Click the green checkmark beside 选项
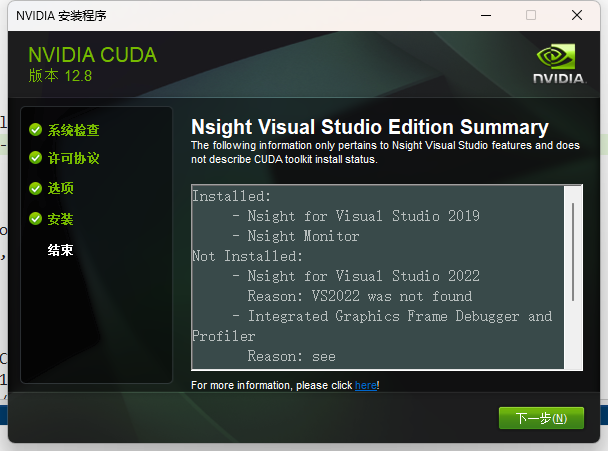Image resolution: width=608 pixels, height=451 pixels. pos(35,188)
